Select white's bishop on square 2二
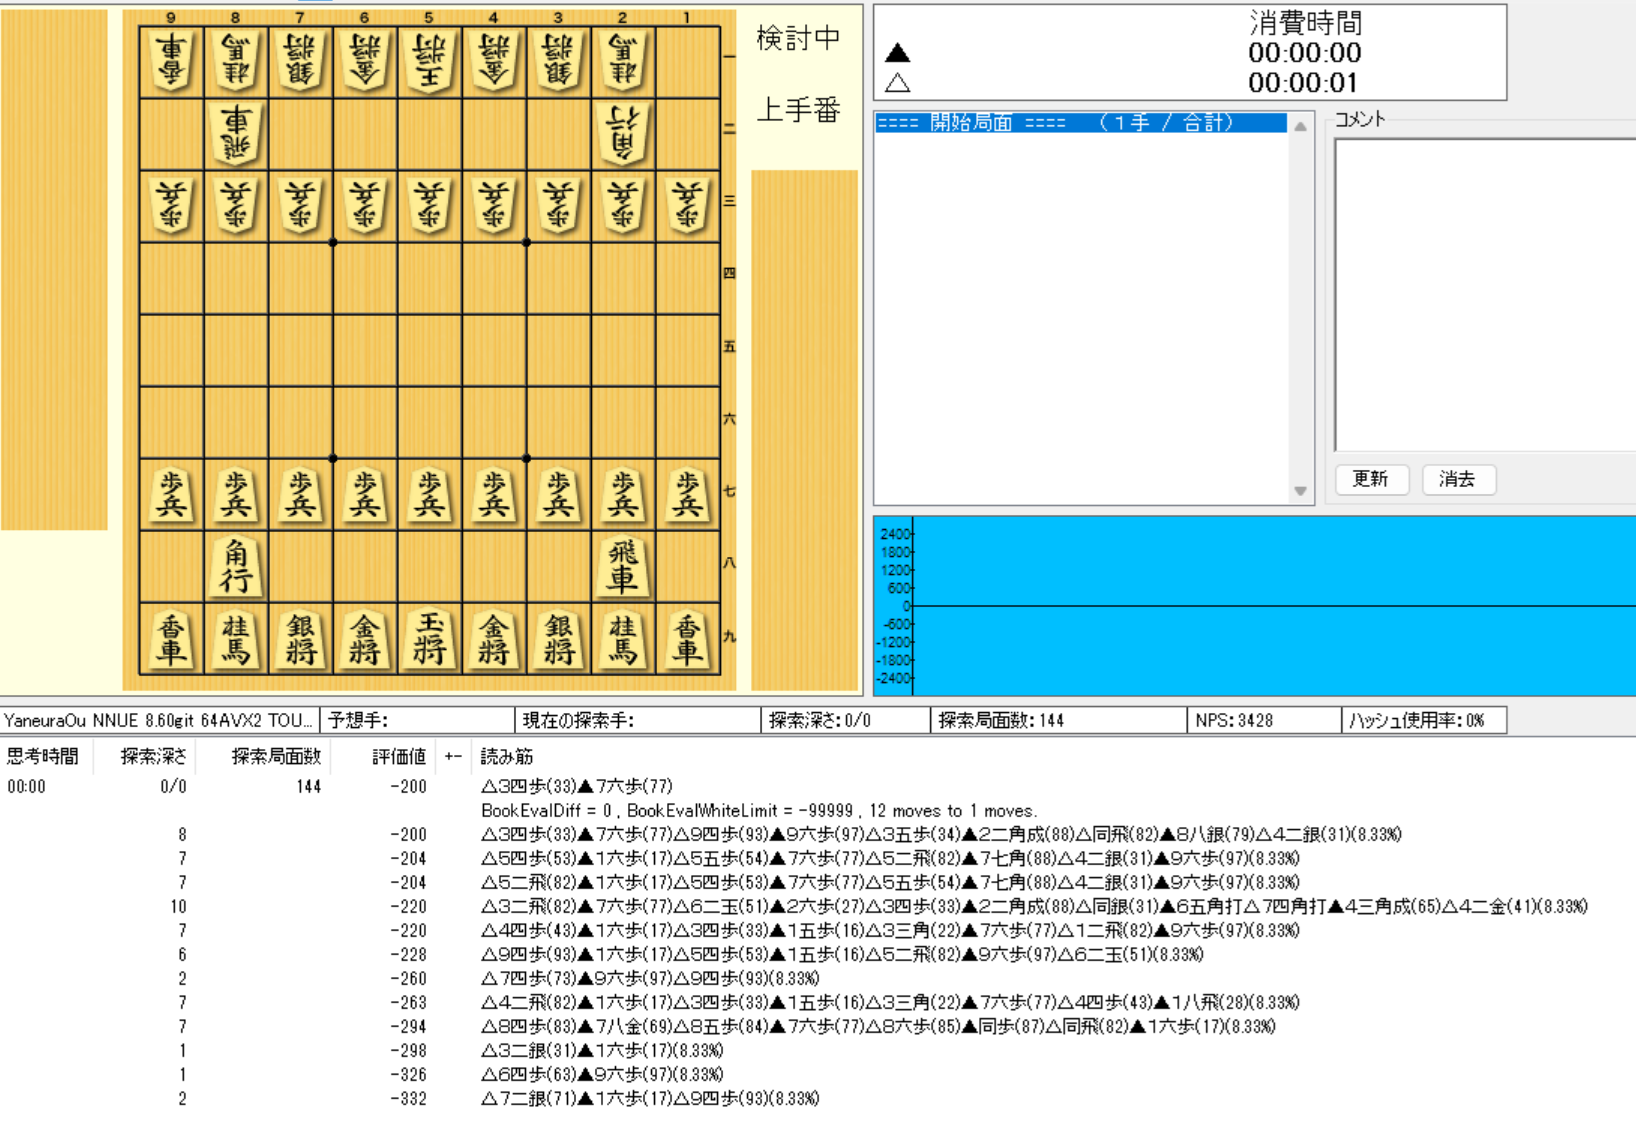The width and height of the screenshot is (1636, 1124). 622,133
